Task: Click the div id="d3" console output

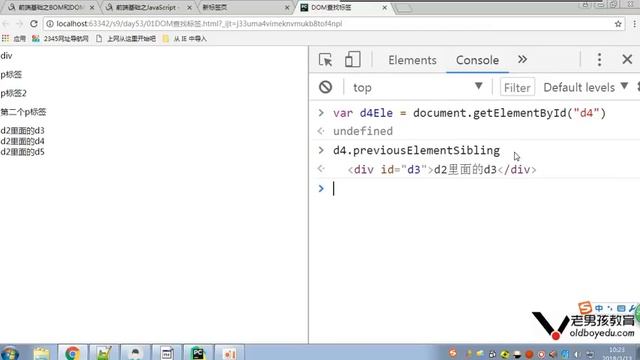Action: 442,169
